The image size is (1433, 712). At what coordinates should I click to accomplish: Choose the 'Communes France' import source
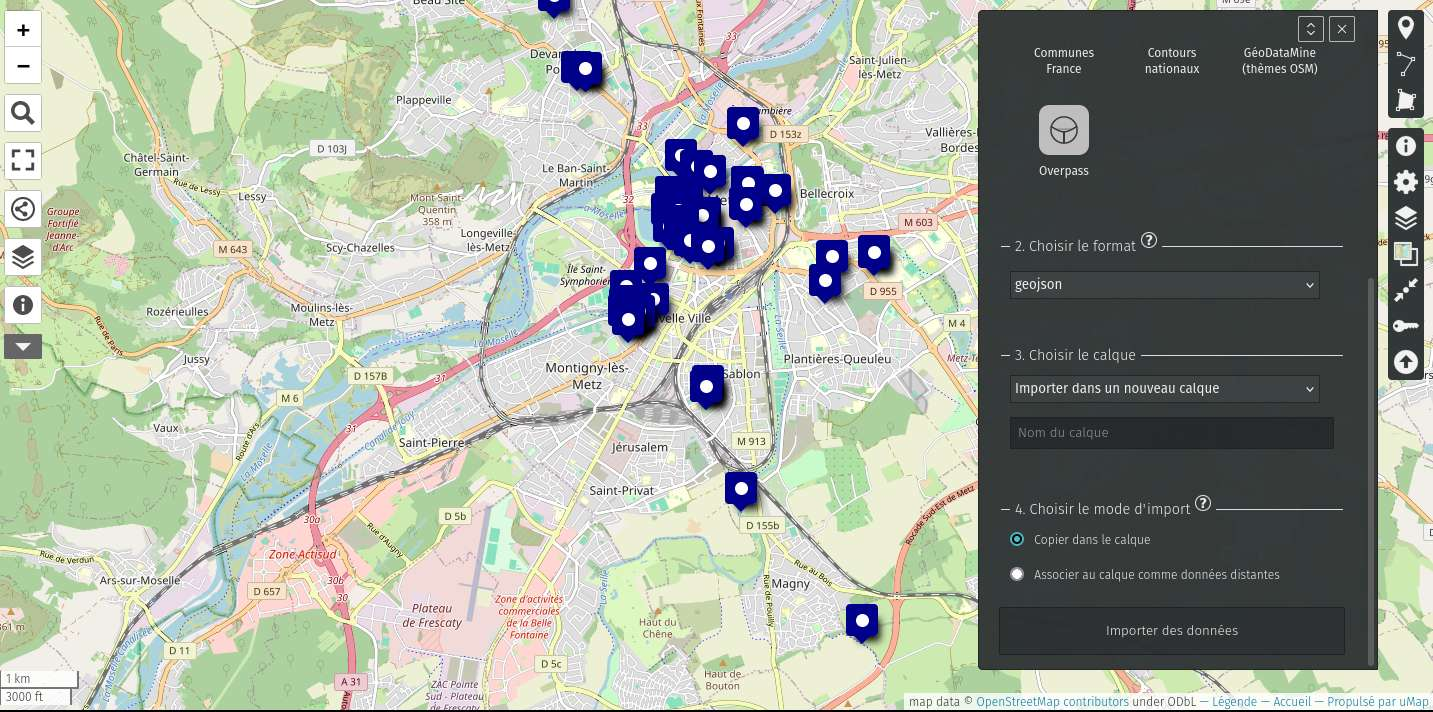[1063, 61]
